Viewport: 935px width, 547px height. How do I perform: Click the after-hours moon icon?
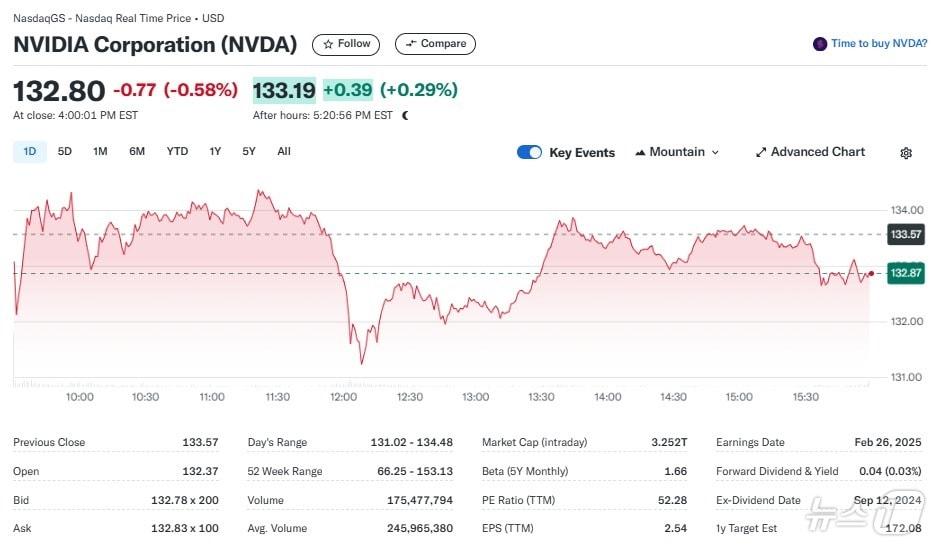[x=405, y=116]
